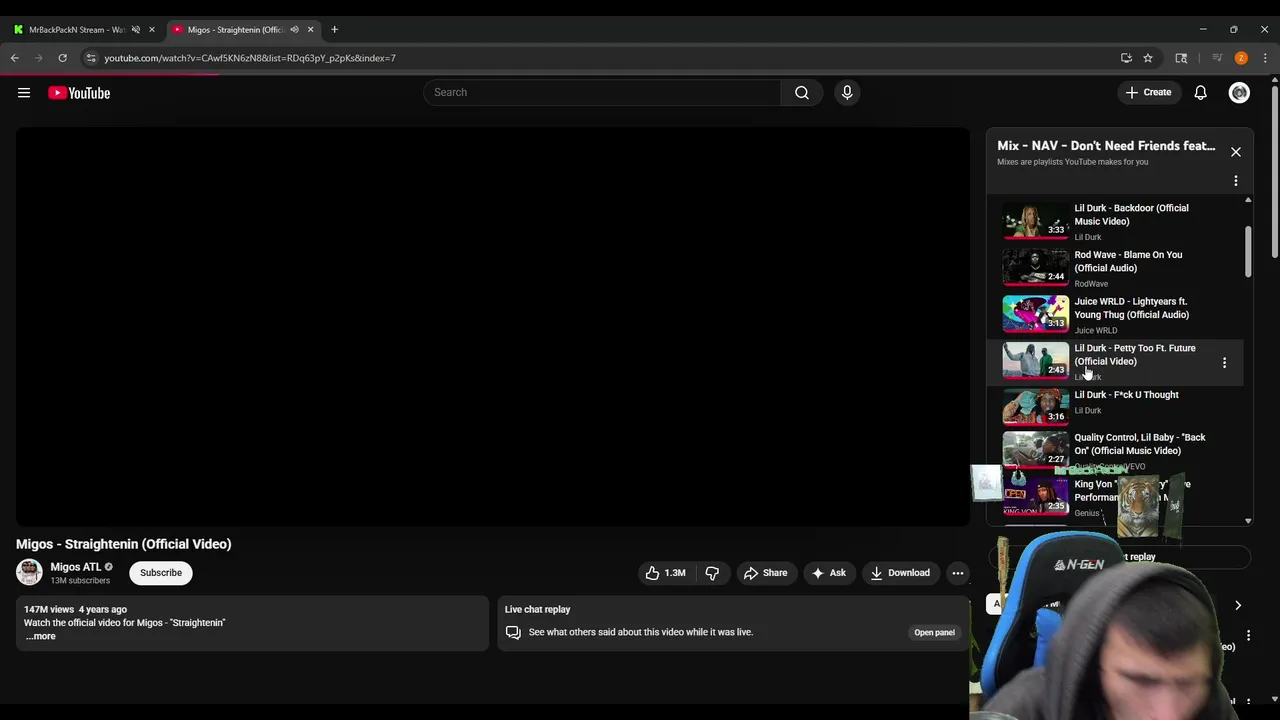The image size is (1280, 720).
Task: Open a new browser tab
Action: [x=334, y=30]
